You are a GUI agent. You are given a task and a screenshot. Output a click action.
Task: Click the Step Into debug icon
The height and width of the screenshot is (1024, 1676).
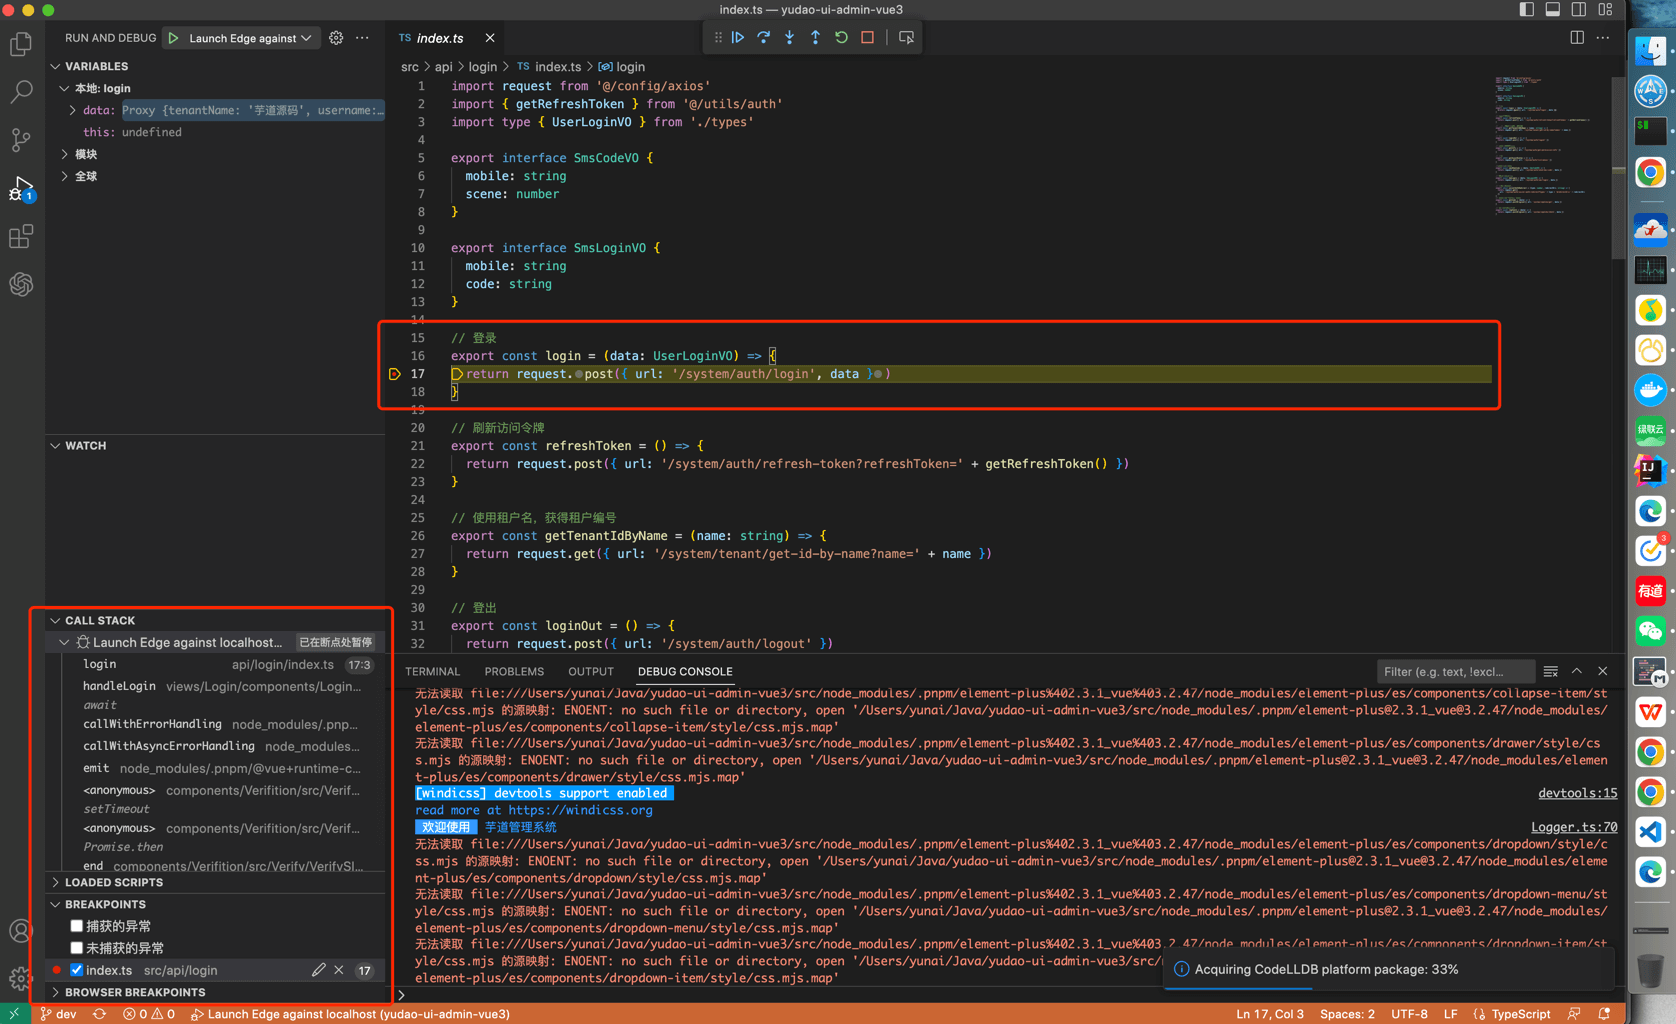coord(790,37)
